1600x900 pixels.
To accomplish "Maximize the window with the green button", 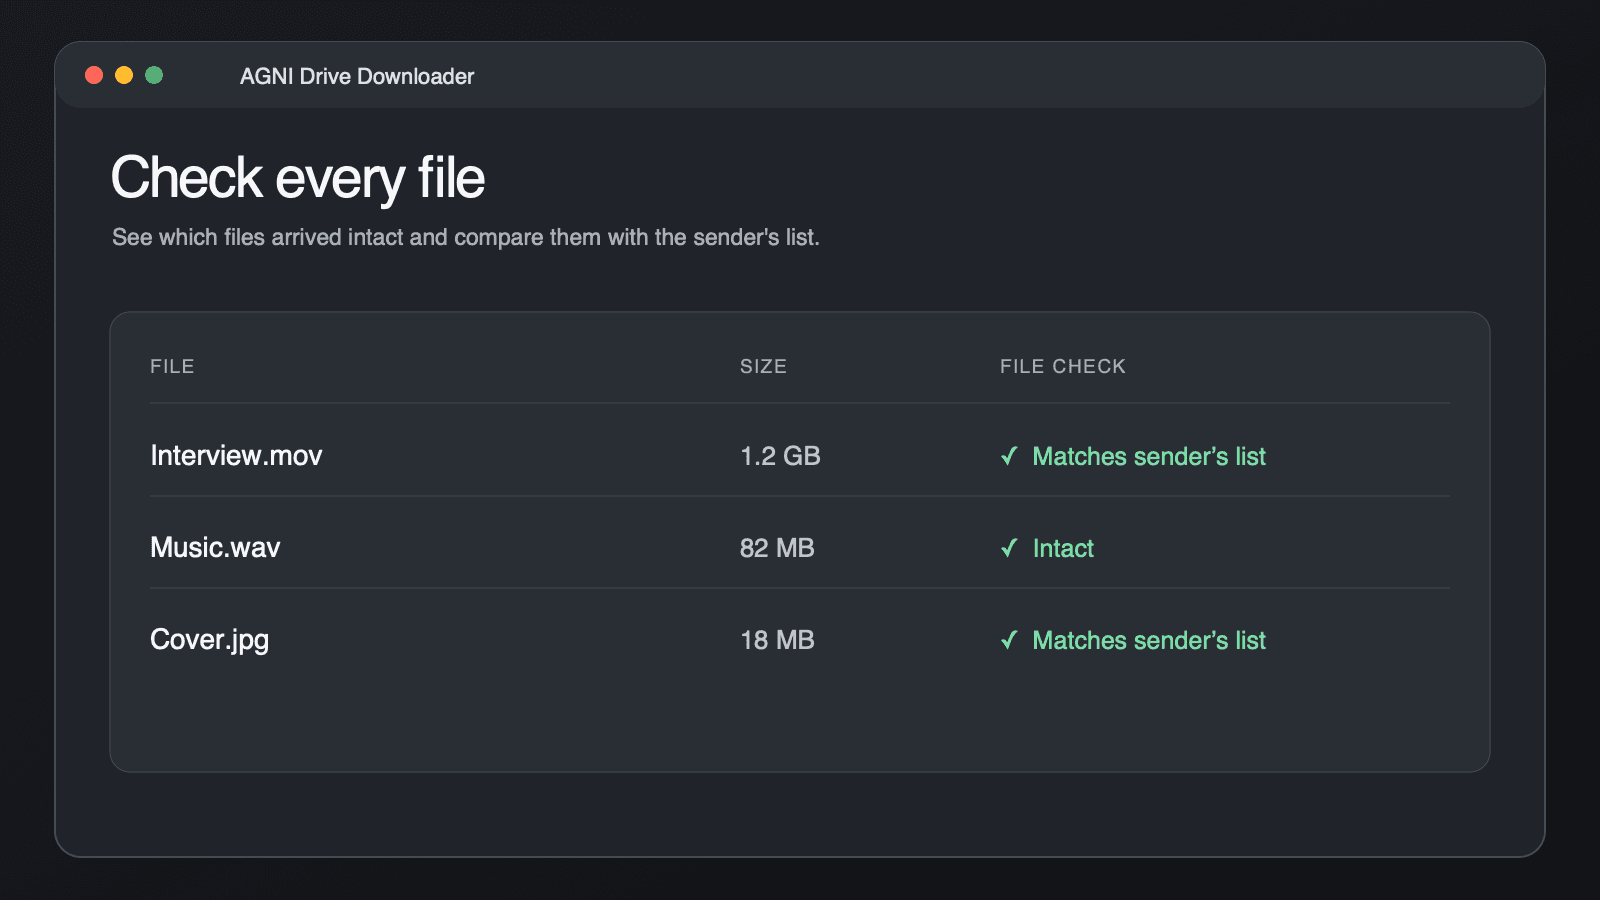I will (x=154, y=75).
